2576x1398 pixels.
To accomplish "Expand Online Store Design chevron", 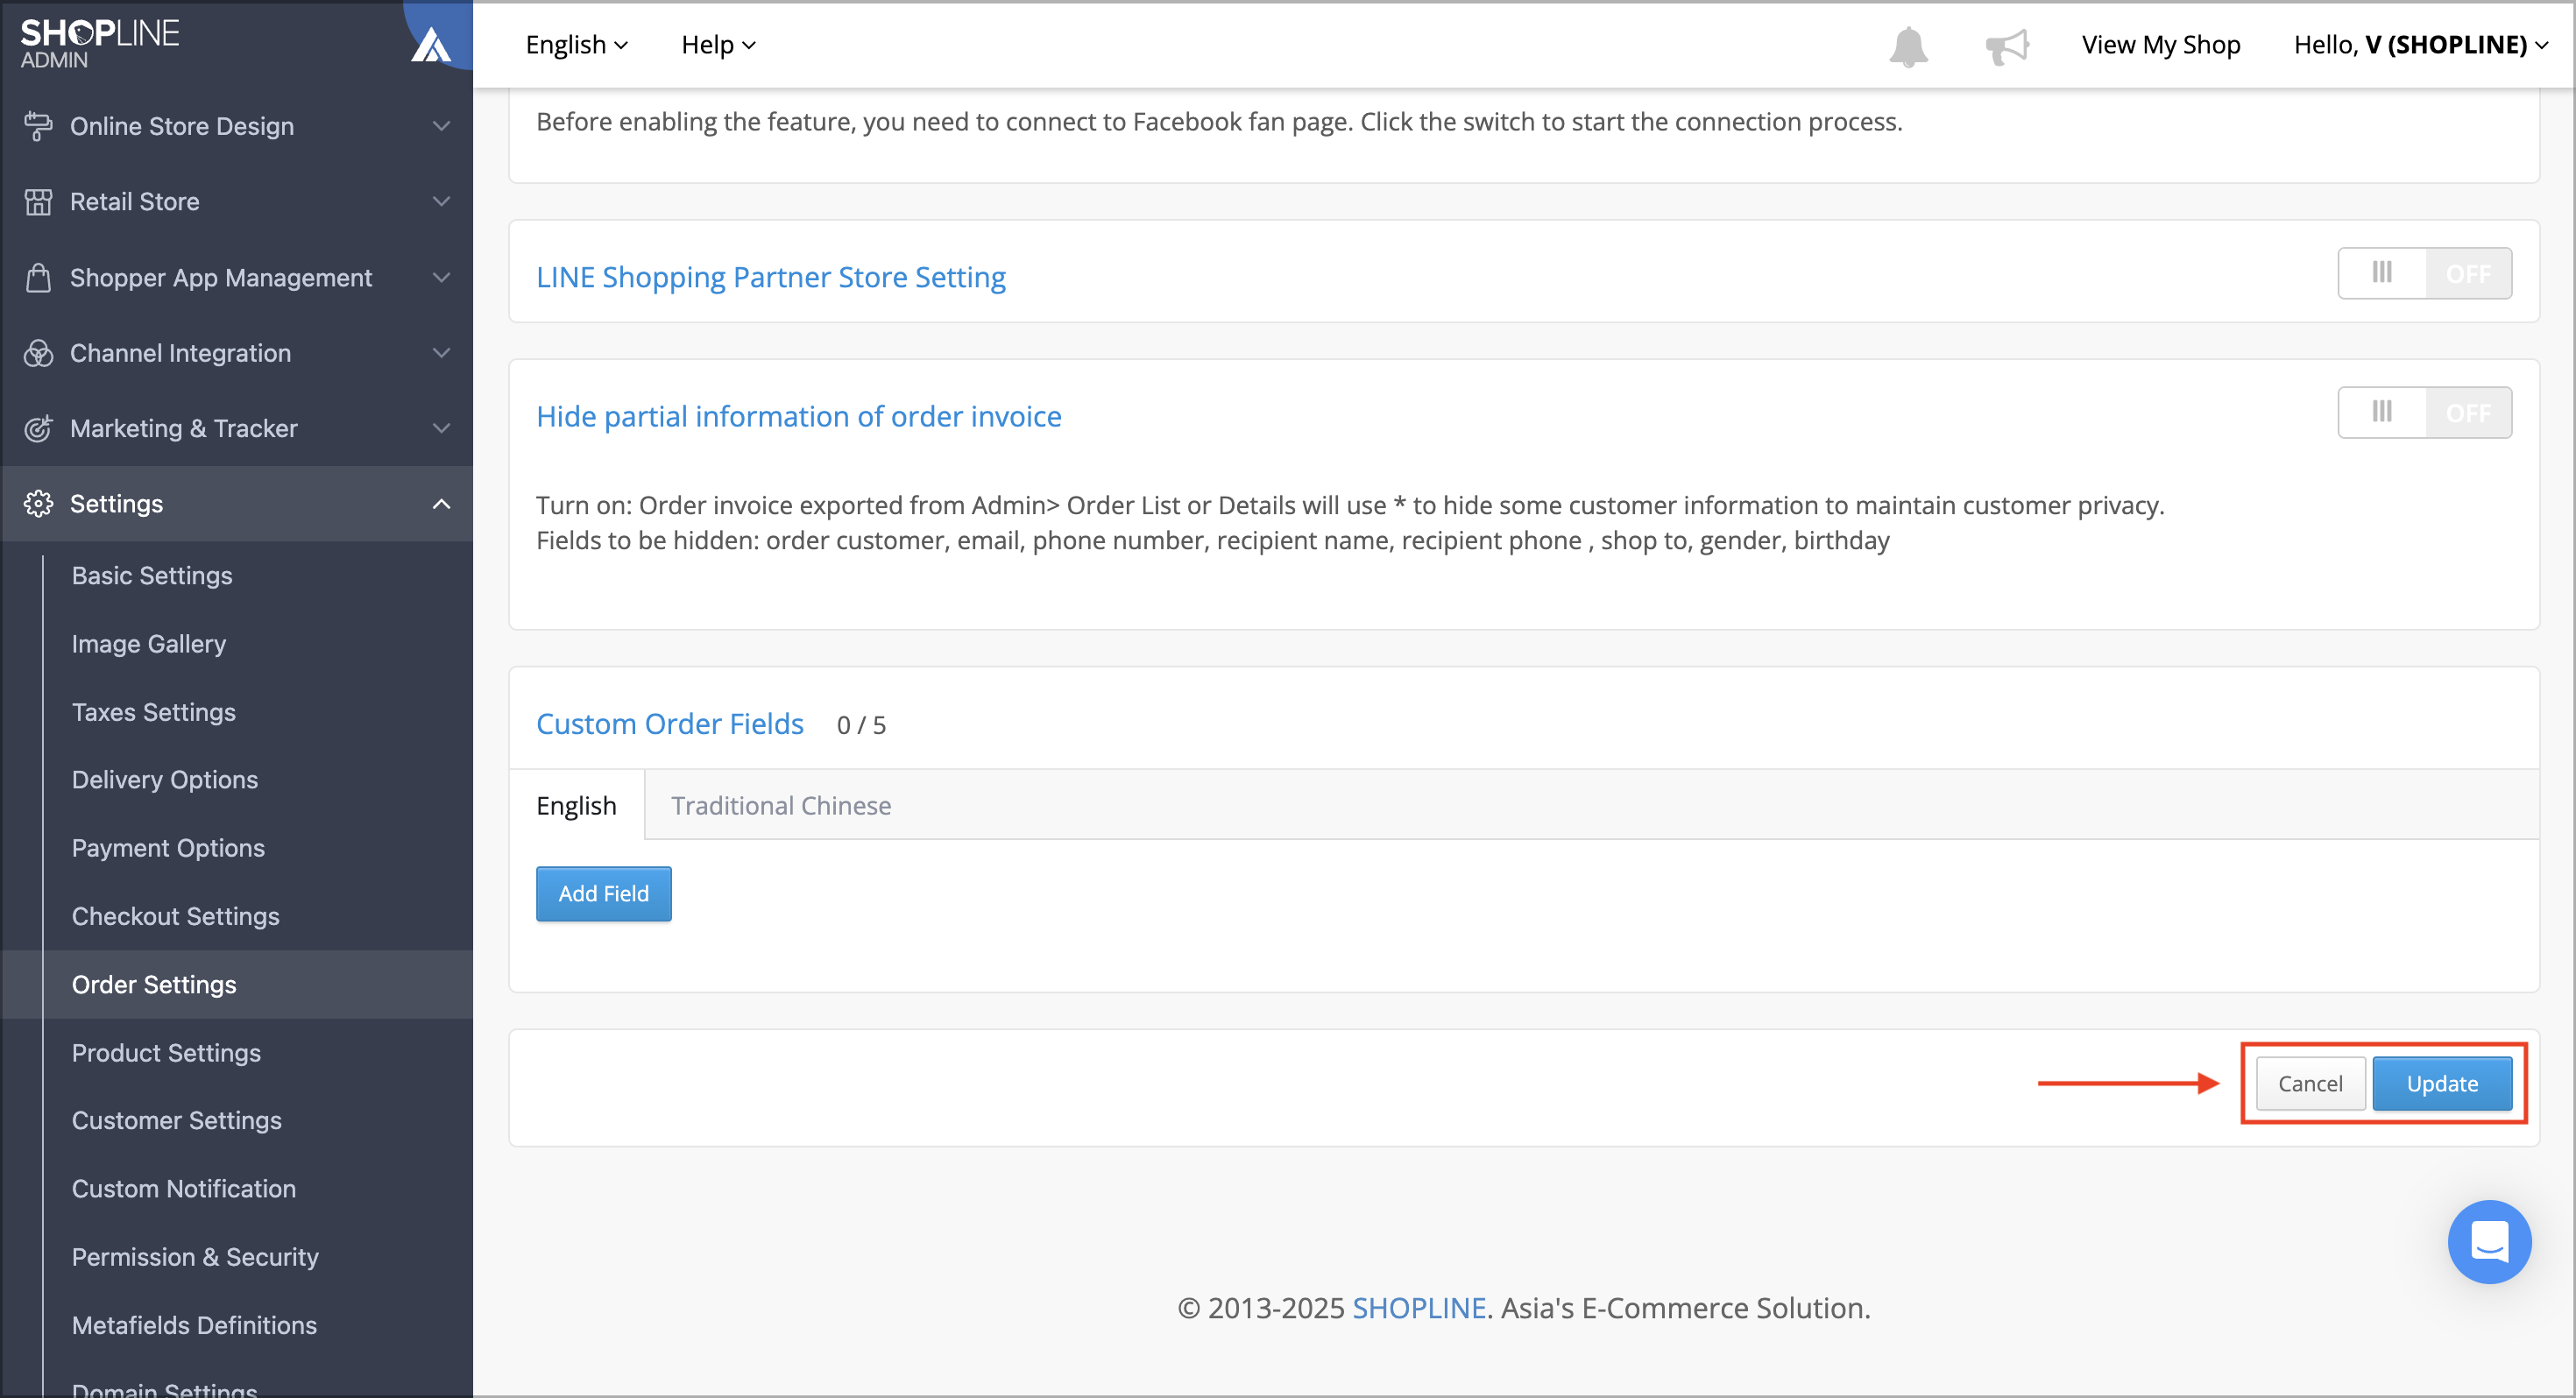I will [441, 126].
